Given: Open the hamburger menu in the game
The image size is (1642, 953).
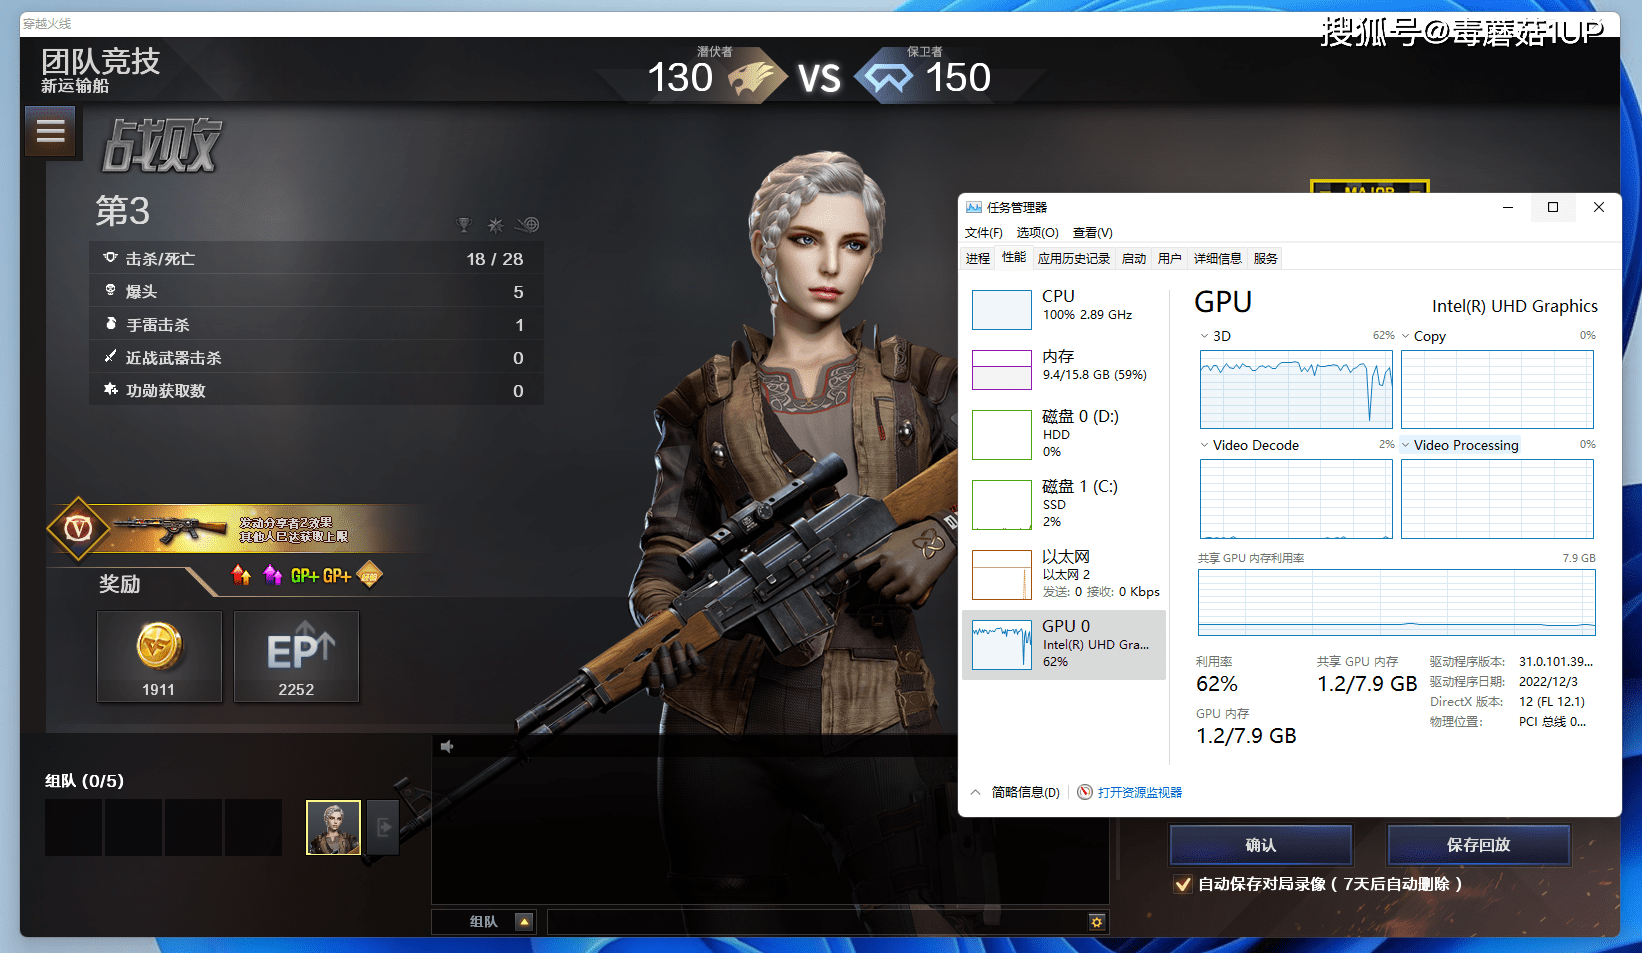Looking at the screenshot, I should (x=51, y=131).
